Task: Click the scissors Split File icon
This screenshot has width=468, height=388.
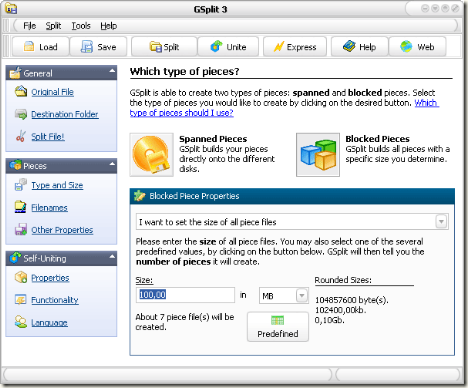Action: click(x=21, y=136)
